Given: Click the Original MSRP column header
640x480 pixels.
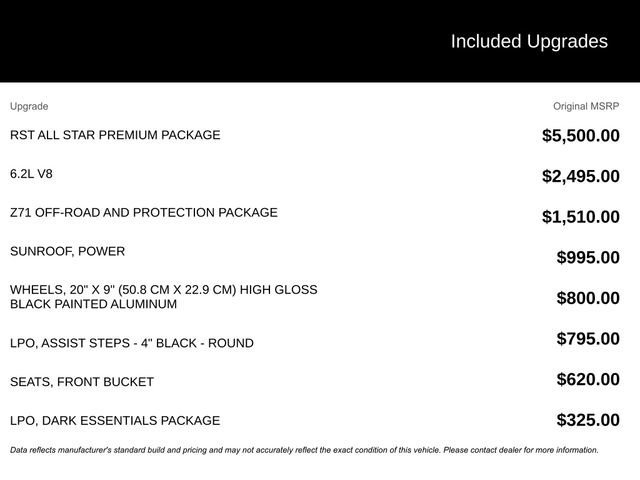Looking at the screenshot, I should pos(586,106).
